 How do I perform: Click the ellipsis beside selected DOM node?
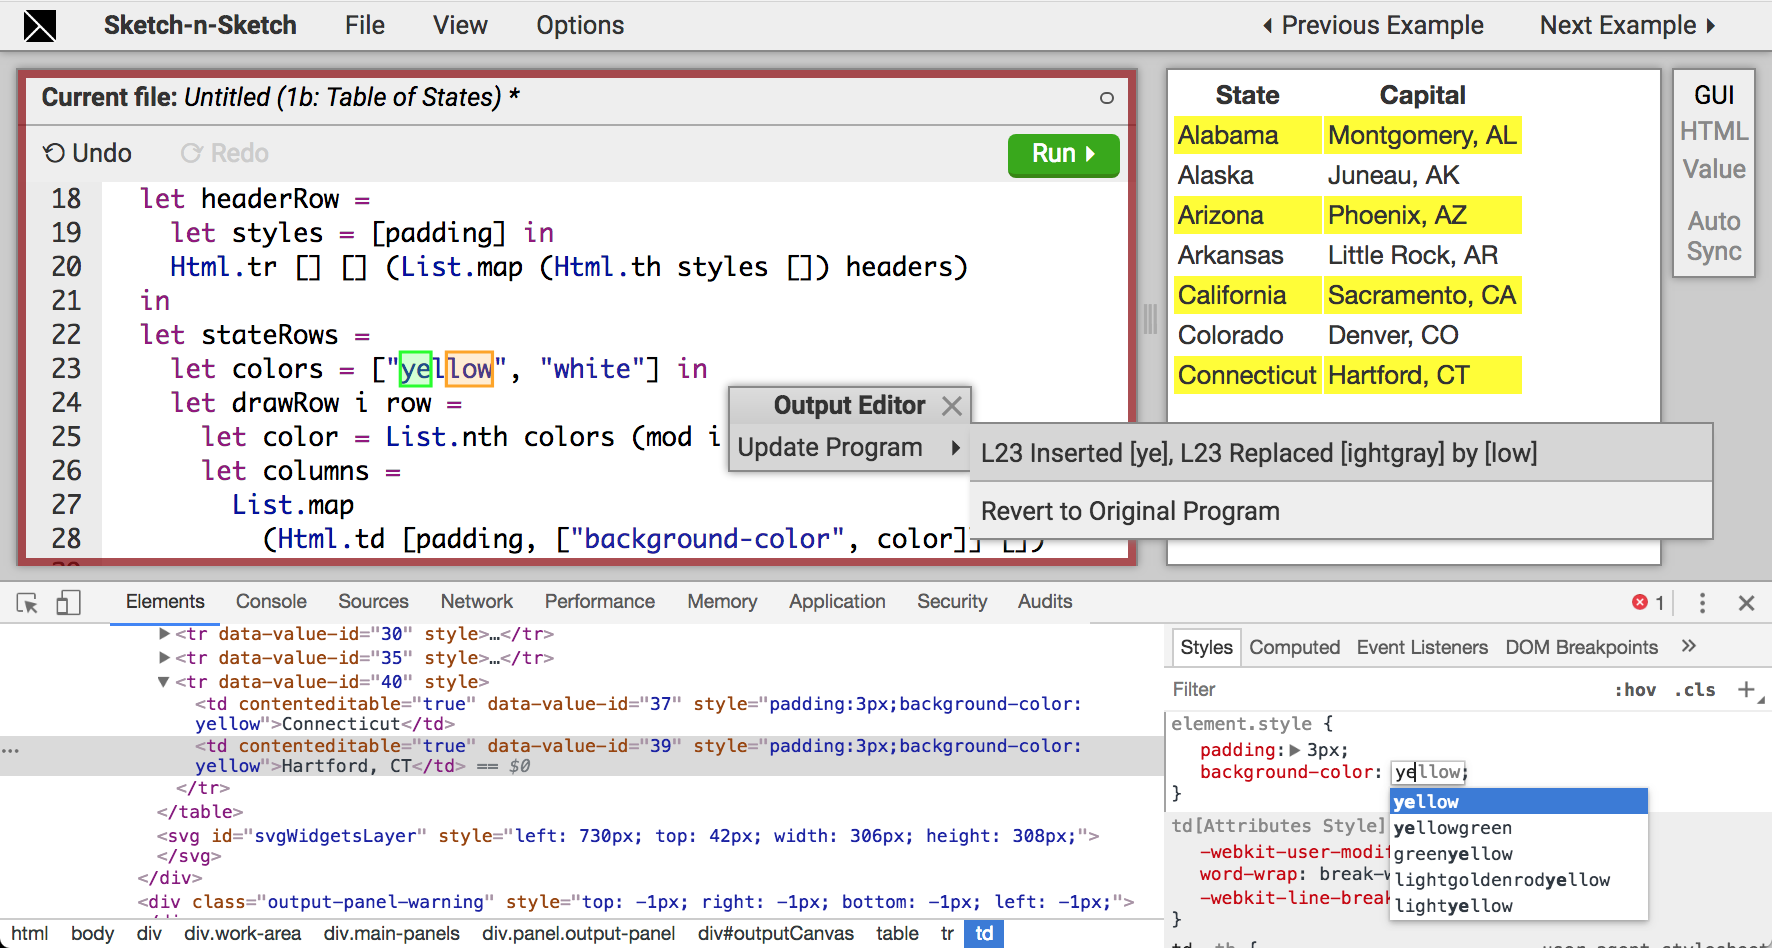pyautogui.click(x=10, y=749)
